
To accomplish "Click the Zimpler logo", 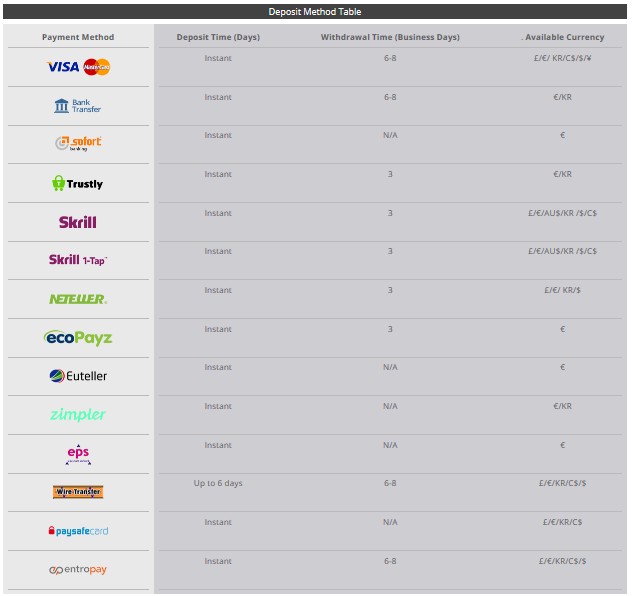I will [78, 414].
